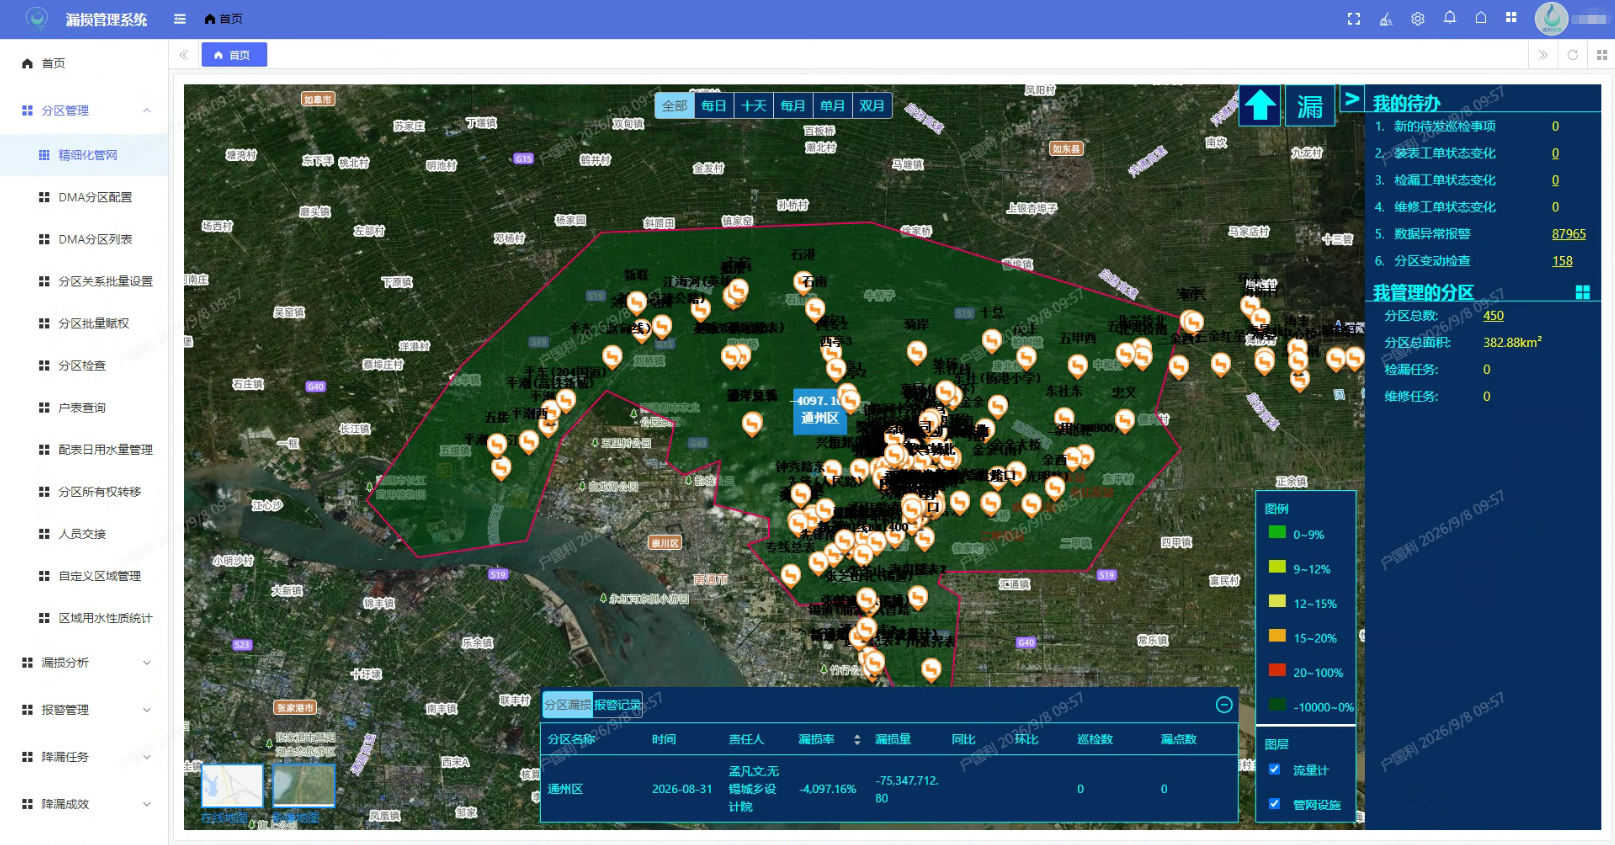Open 人员交接 sidebar item

tap(84, 533)
